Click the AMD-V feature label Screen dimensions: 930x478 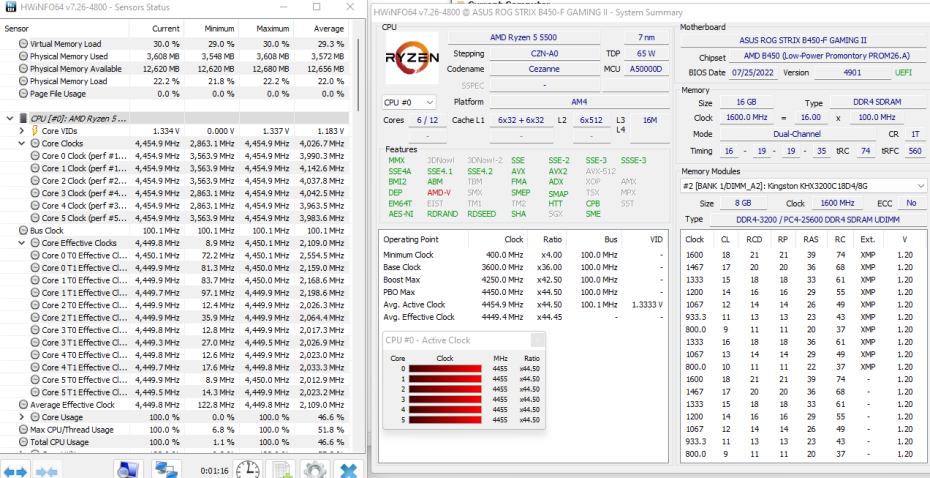(x=439, y=193)
